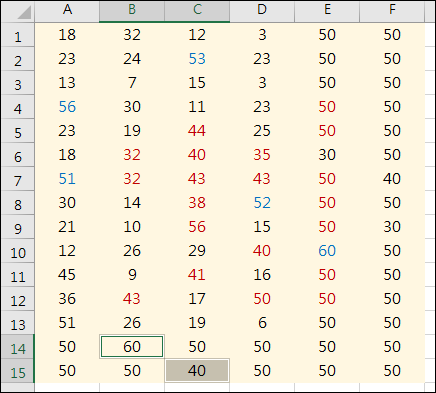Click cell A12 containing 36
The height and width of the screenshot is (393, 436).
[67, 299]
